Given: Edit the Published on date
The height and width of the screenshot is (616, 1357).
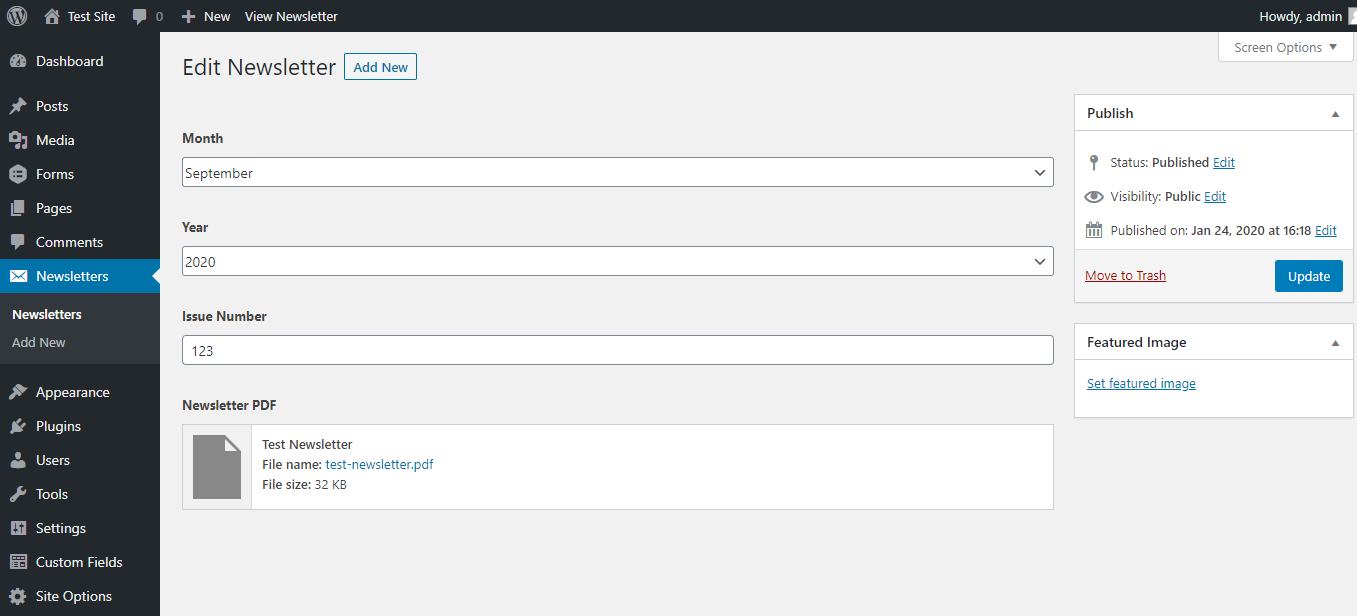Looking at the screenshot, I should point(1326,230).
